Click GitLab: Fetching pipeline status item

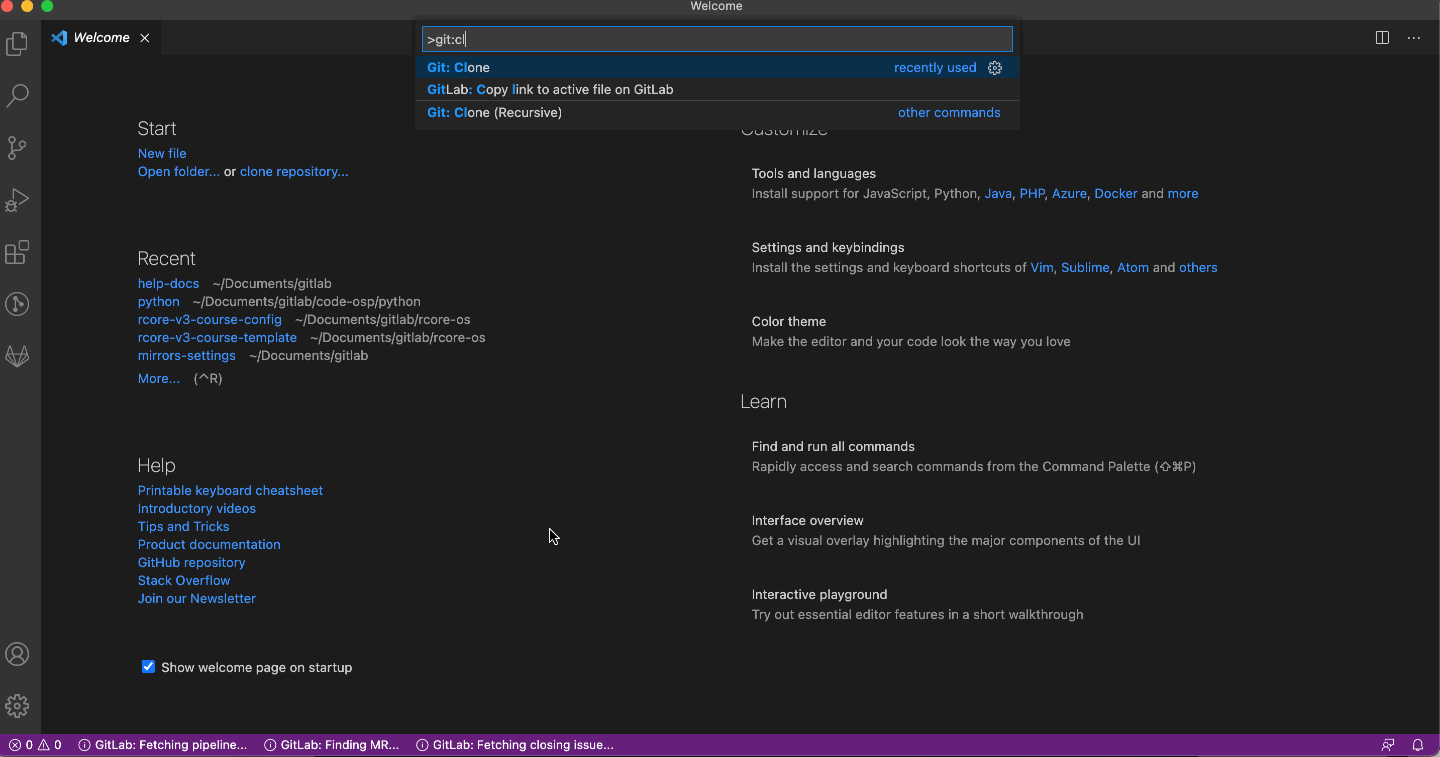coord(163,745)
